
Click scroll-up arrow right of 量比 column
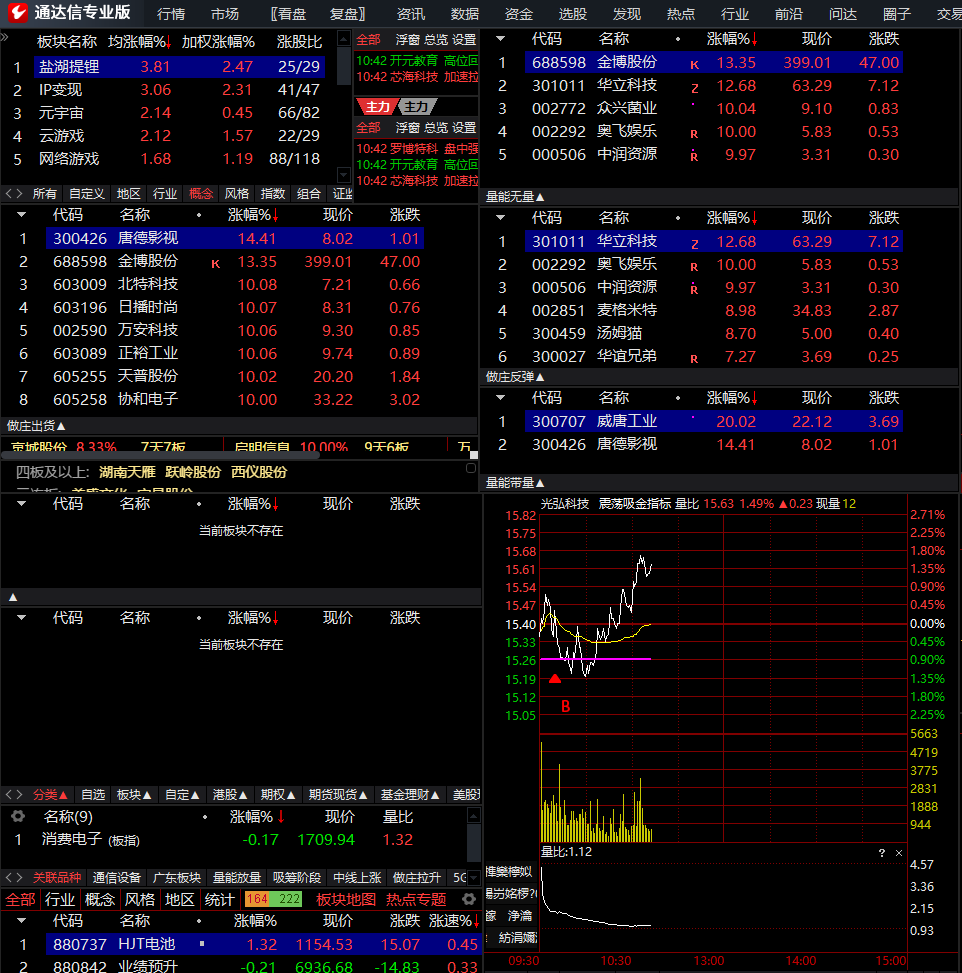474,815
